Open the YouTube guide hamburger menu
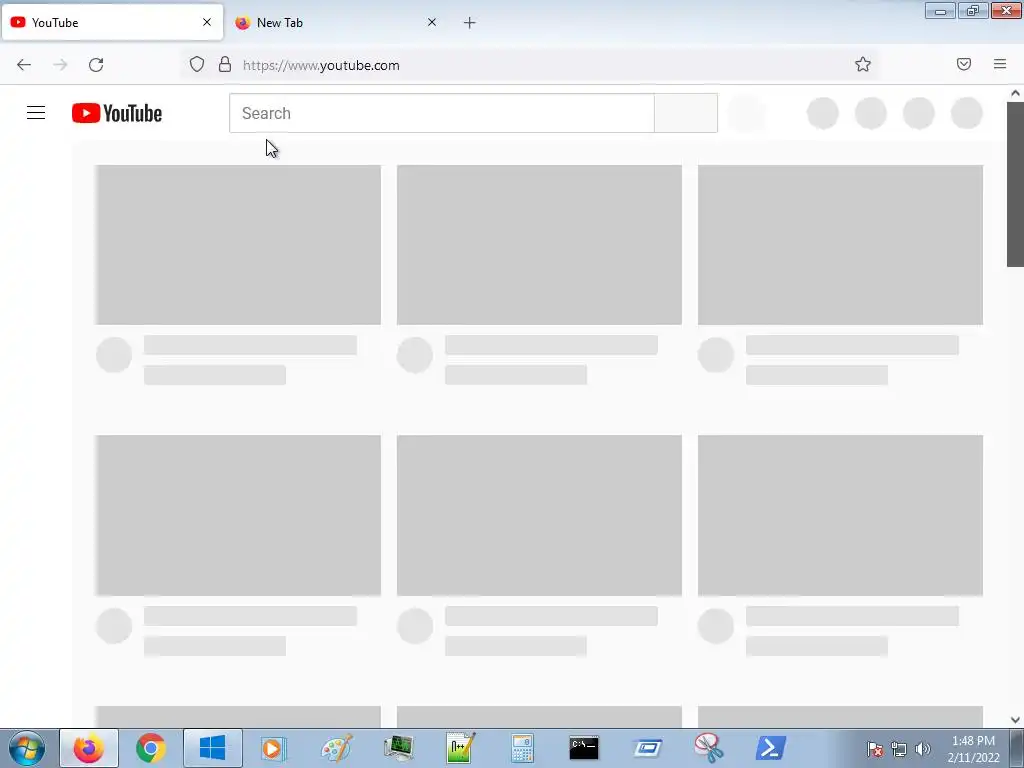The image size is (1024, 768). 36,113
